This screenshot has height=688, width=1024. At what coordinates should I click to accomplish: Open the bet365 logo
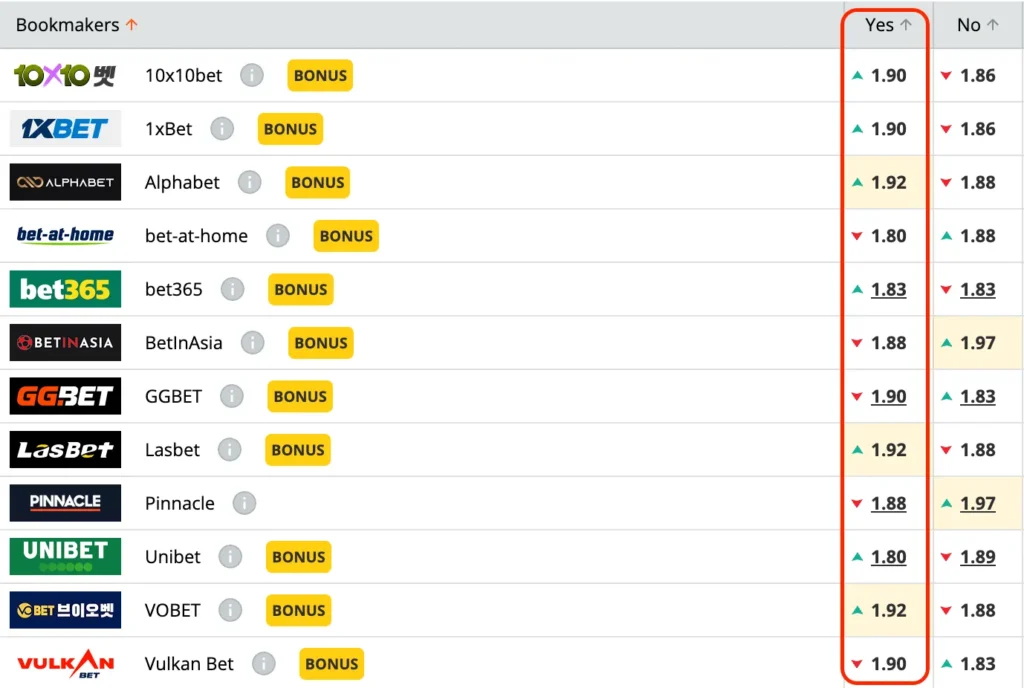click(x=66, y=289)
